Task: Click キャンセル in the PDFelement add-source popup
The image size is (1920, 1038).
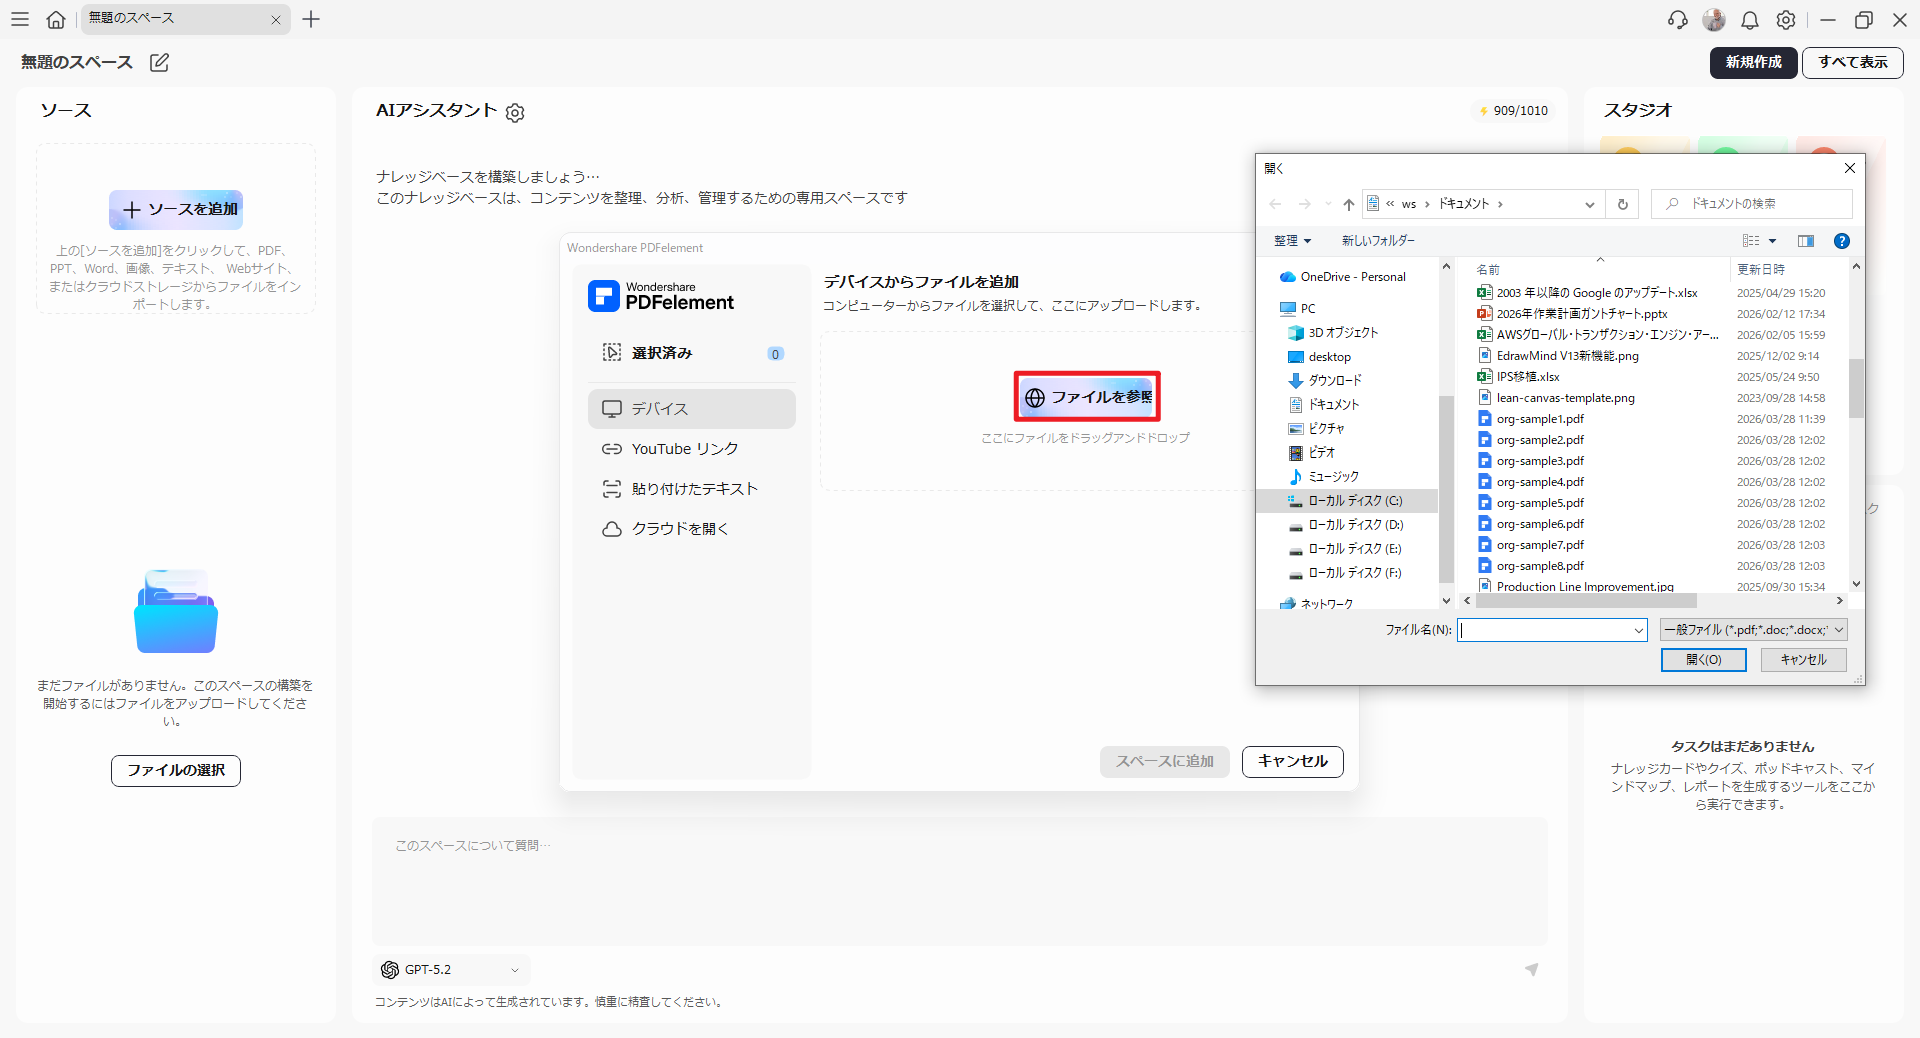Action: click(x=1292, y=762)
